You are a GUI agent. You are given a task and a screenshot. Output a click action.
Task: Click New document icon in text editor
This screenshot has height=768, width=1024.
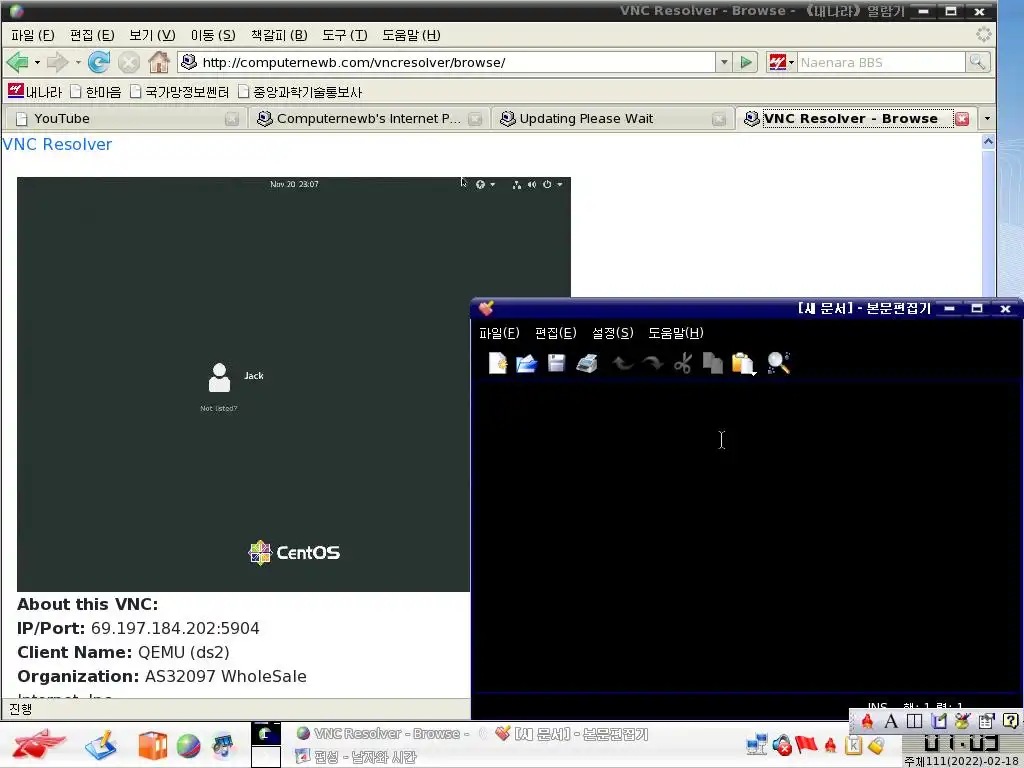tap(498, 362)
